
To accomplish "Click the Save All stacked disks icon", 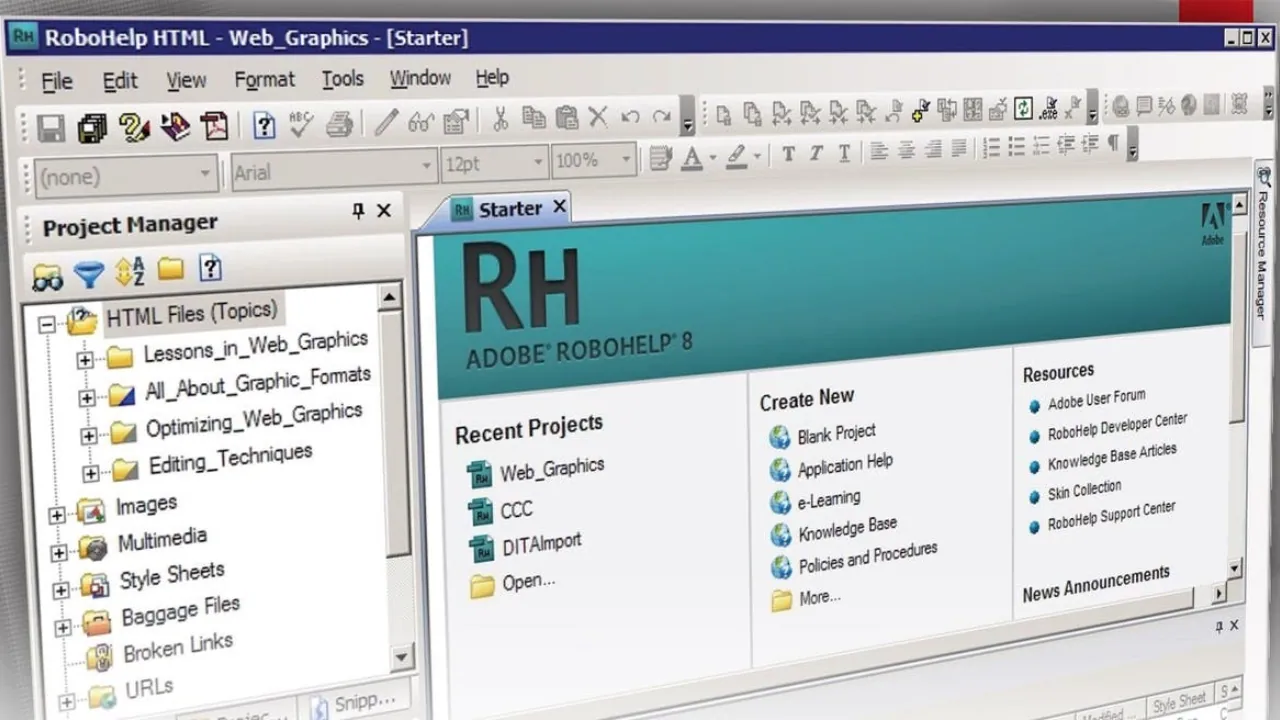I will (x=92, y=126).
